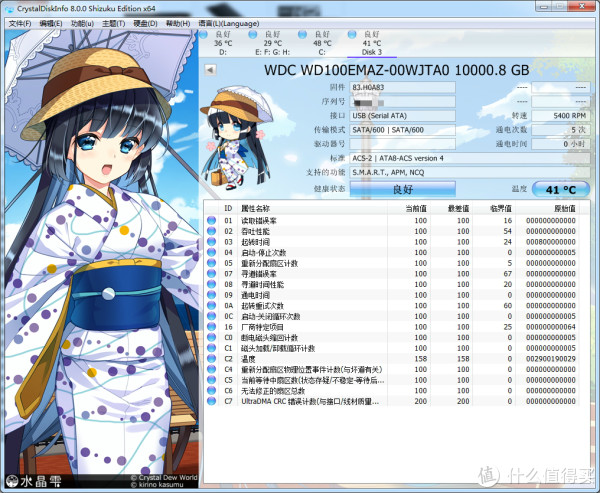Click the status orb of attribute 05
Screen dimensions: 600x493
tap(211, 263)
